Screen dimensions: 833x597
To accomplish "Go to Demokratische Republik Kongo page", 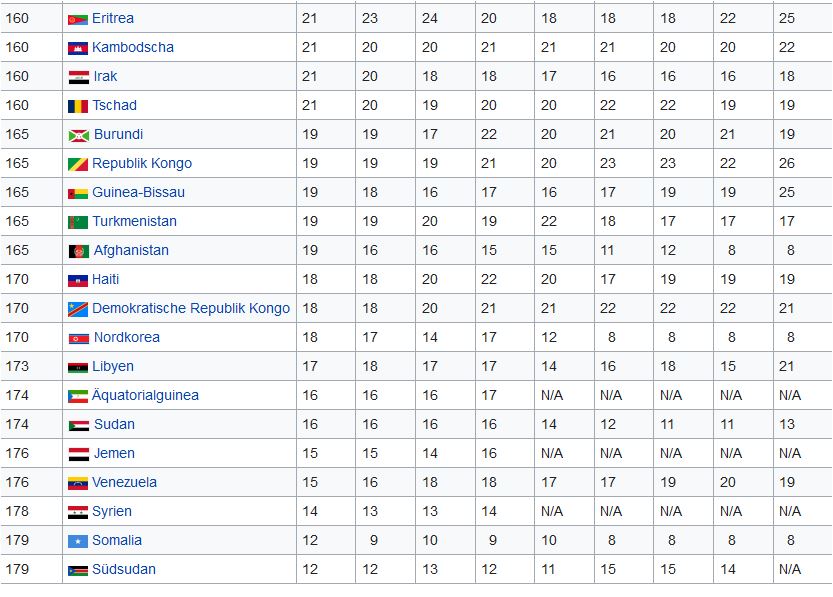I will coord(191,308).
